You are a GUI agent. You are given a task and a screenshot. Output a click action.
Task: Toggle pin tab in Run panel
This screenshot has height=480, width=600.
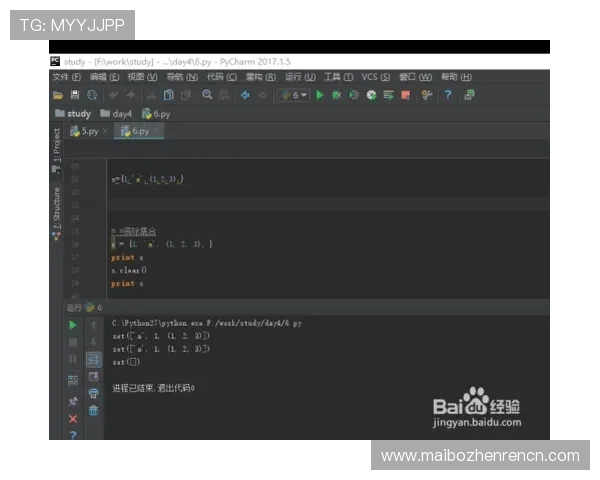(72, 400)
